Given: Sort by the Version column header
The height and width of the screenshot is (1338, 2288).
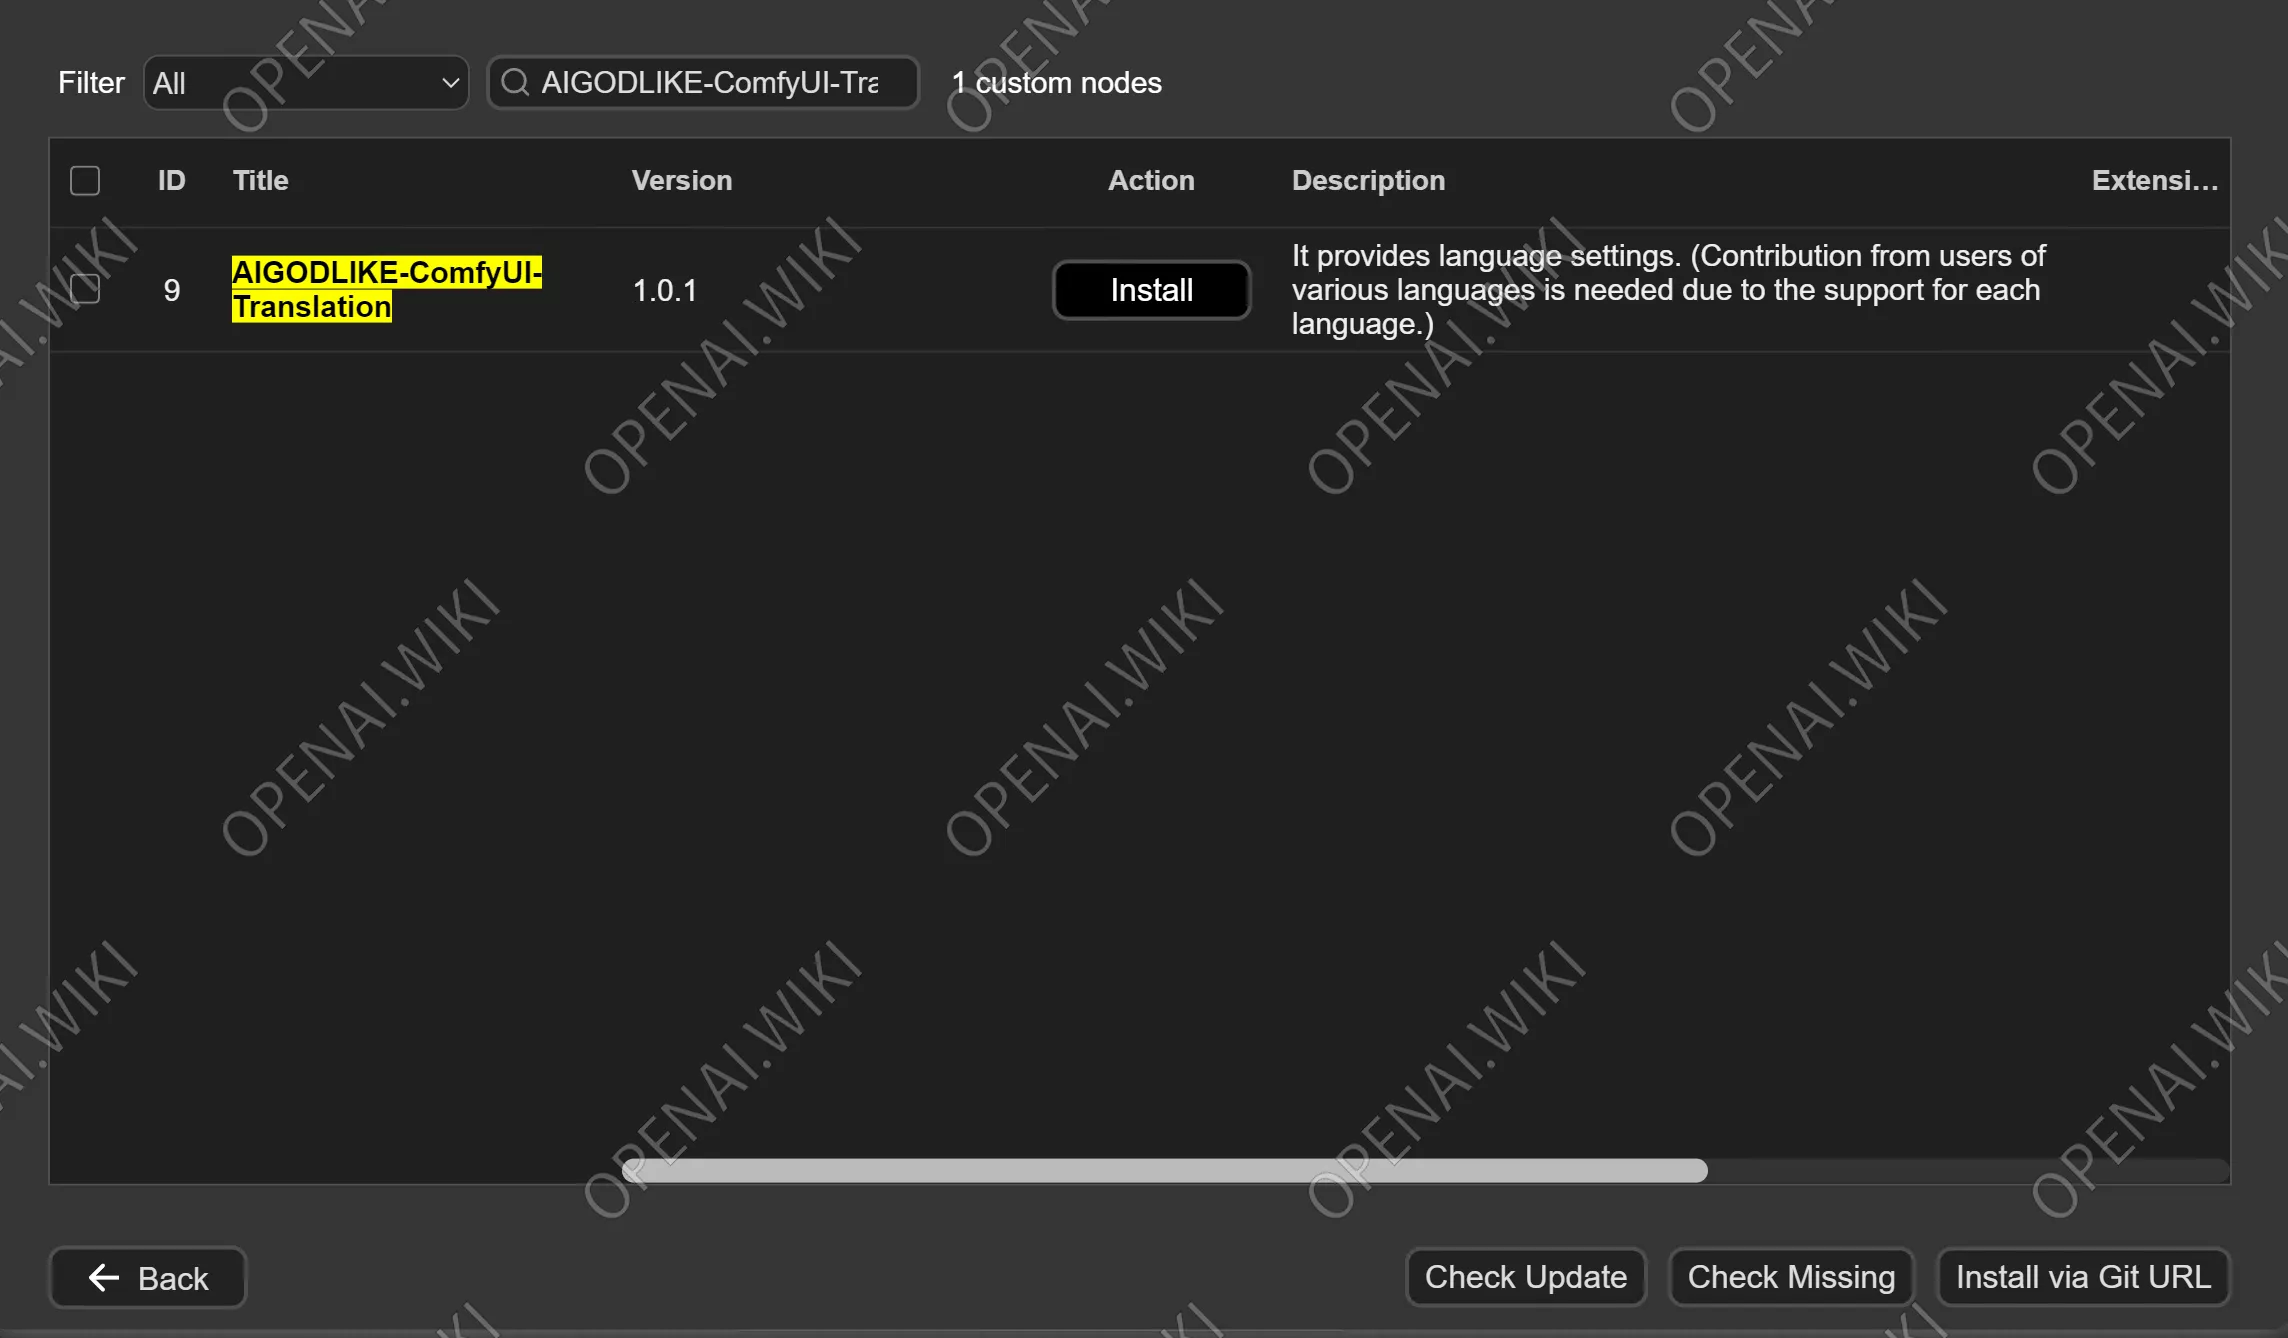Looking at the screenshot, I should [x=682, y=181].
